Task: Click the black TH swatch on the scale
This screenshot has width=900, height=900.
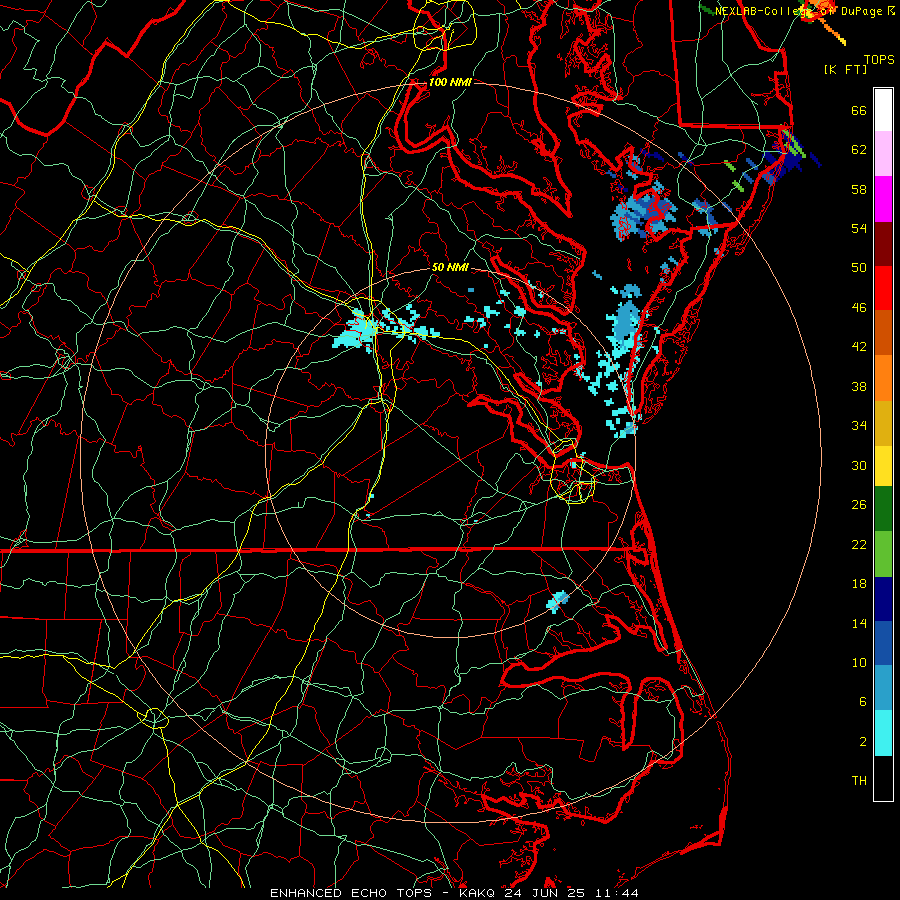Action: (x=883, y=778)
